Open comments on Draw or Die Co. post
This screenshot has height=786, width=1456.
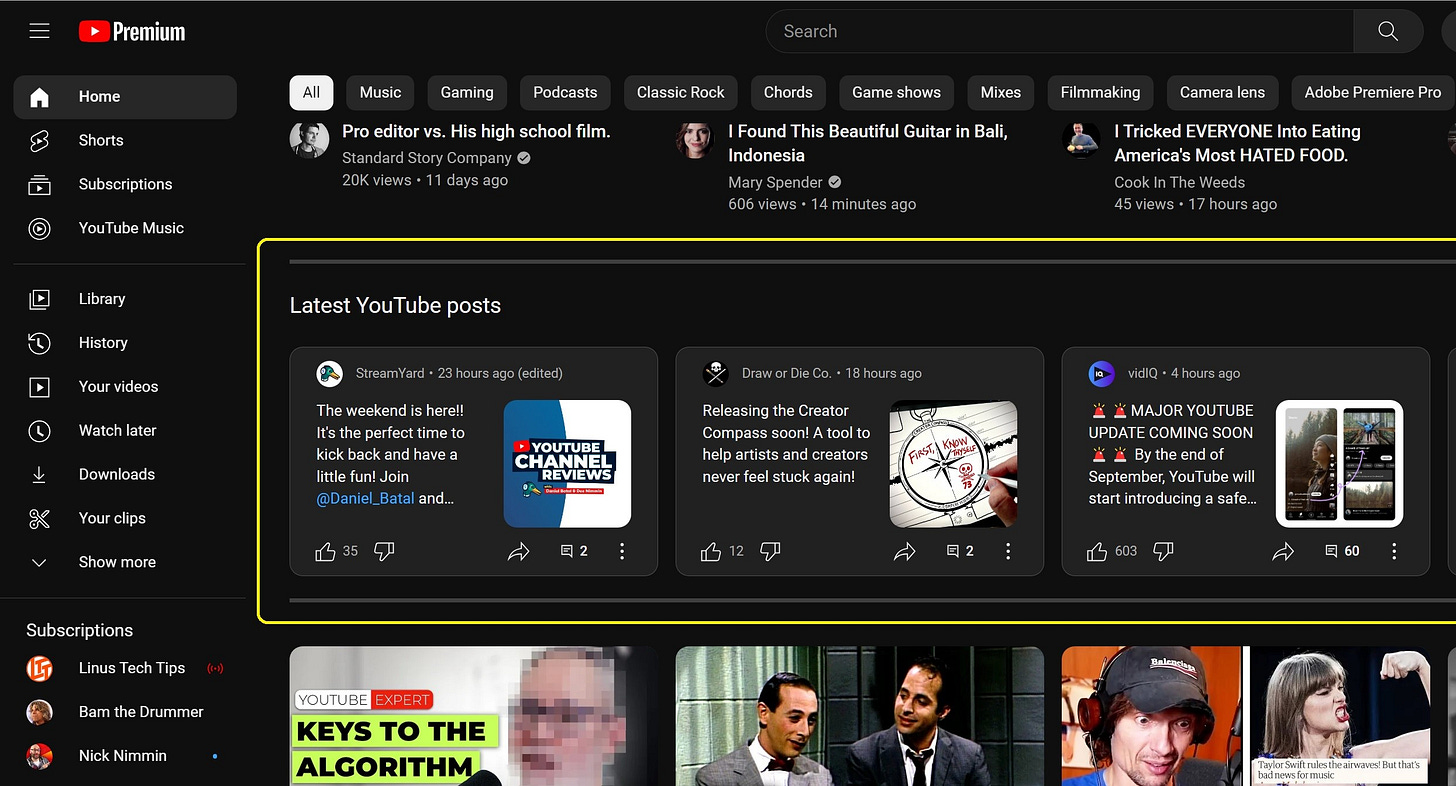pos(960,551)
